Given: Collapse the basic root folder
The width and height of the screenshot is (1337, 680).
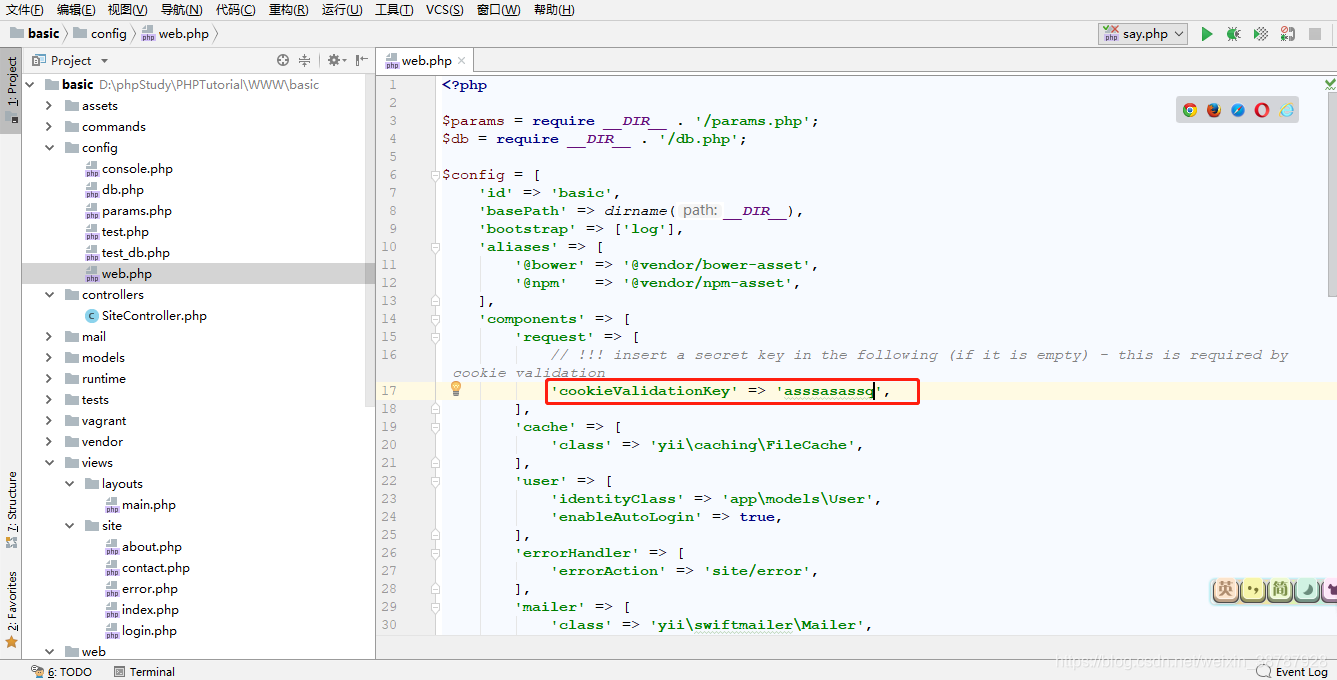Looking at the screenshot, I should pyautogui.click(x=30, y=85).
